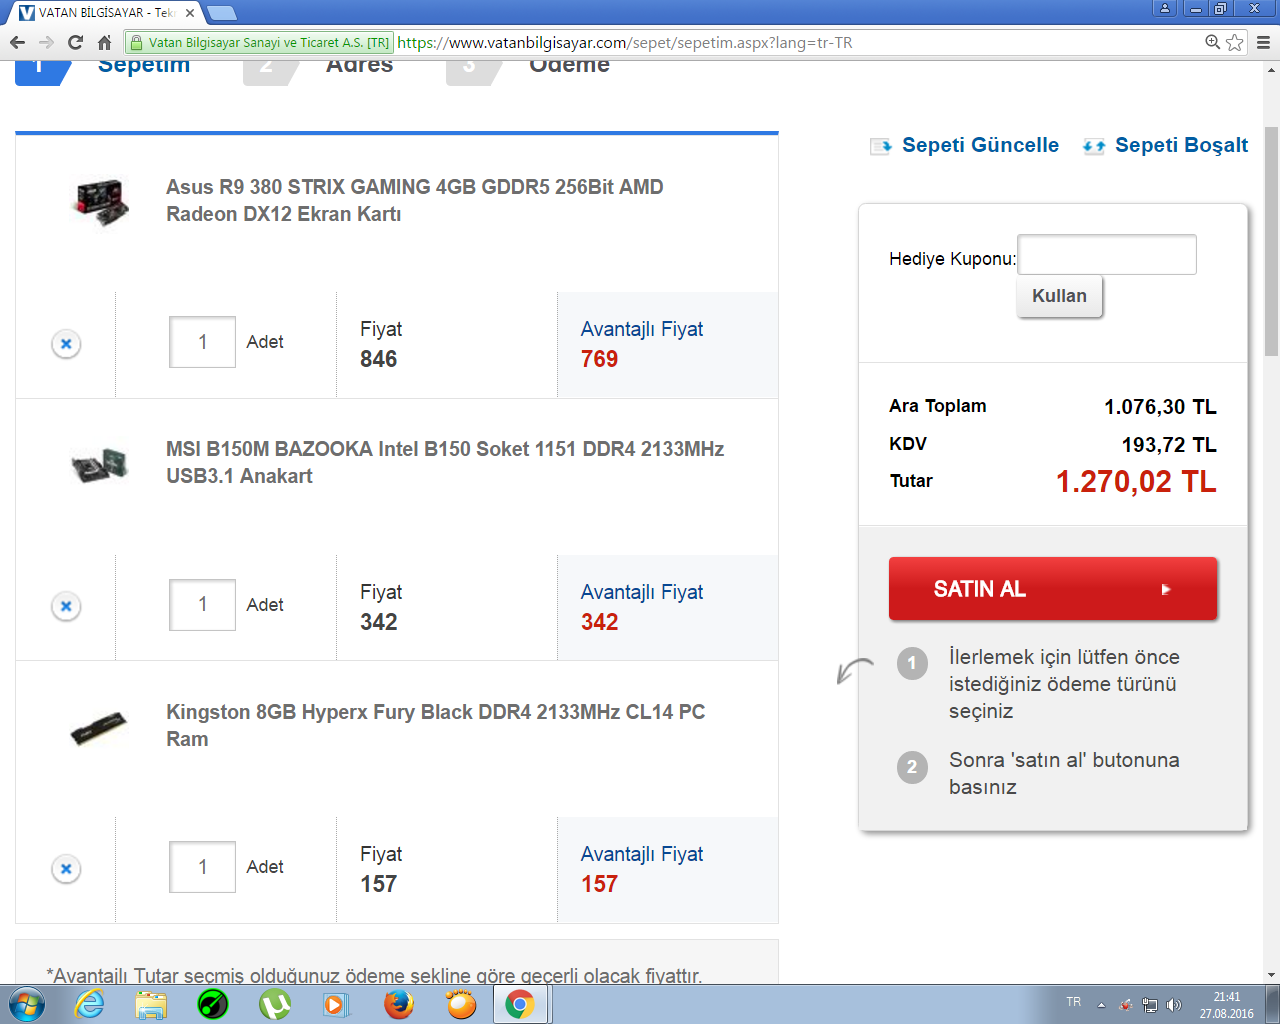Open the Kingston 8GB Hyperx Fury title
The height and width of the screenshot is (1024, 1280).
point(435,725)
